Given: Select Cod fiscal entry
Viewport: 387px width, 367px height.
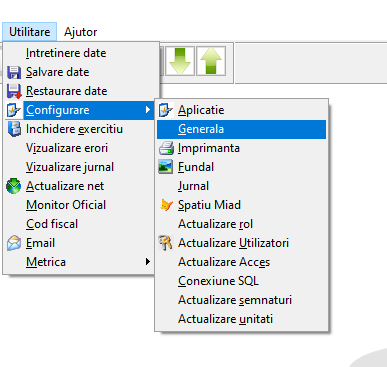Looking at the screenshot, I should click(79, 224).
